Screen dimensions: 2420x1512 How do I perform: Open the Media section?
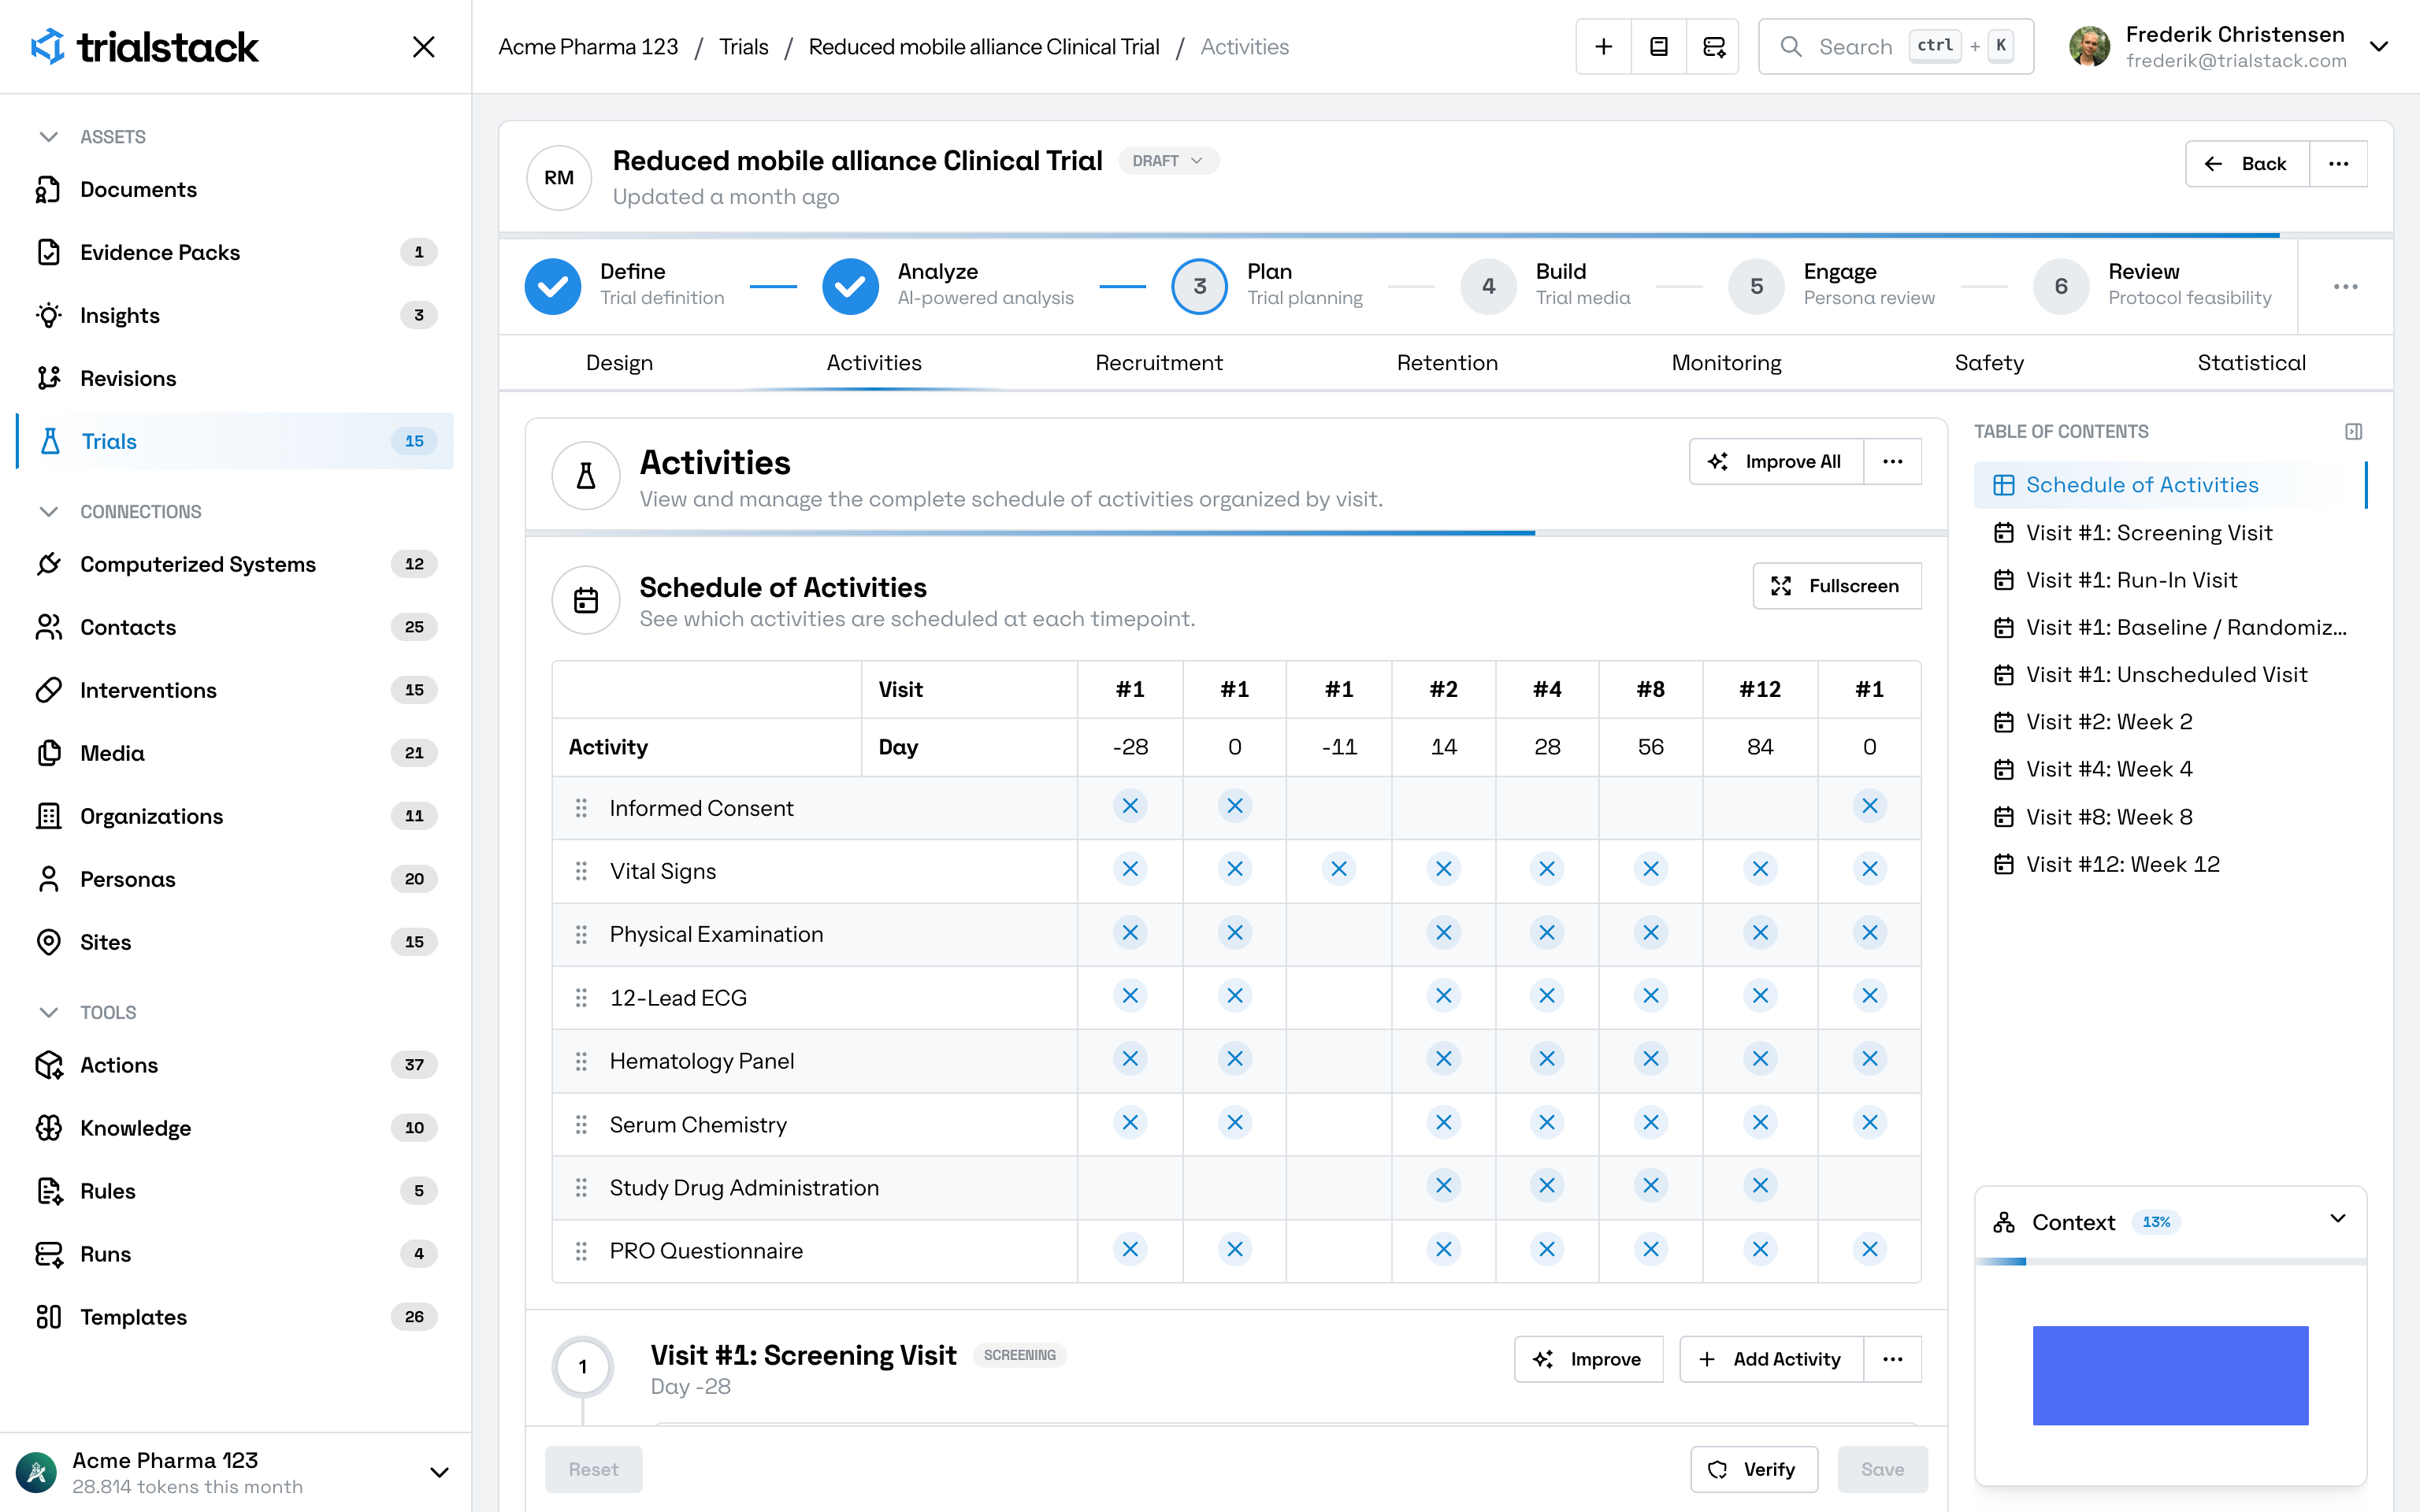[235, 753]
